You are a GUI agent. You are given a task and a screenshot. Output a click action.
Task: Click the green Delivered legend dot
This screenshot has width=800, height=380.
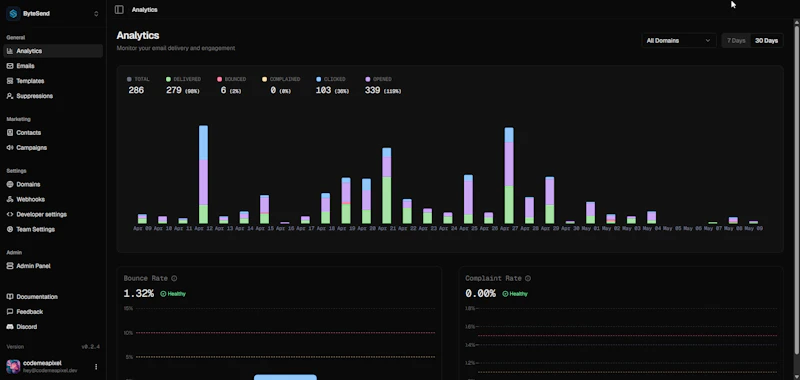pyautogui.click(x=168, y=80)
